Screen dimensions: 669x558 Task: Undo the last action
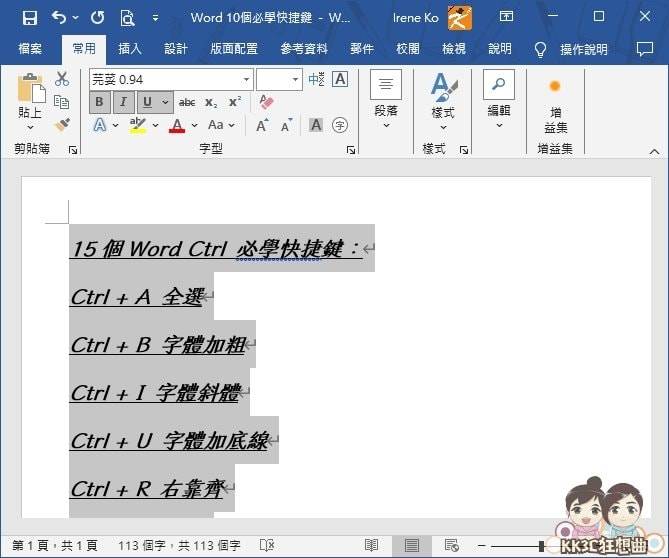[59, 18]
